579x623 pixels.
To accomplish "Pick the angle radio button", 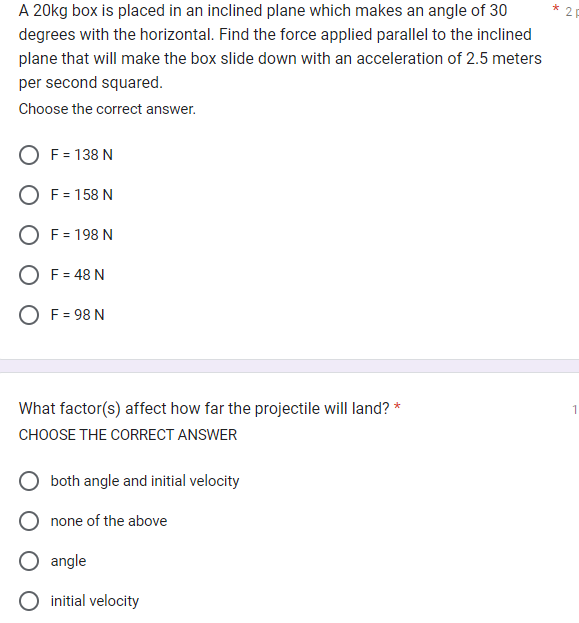I will point(29,561).
